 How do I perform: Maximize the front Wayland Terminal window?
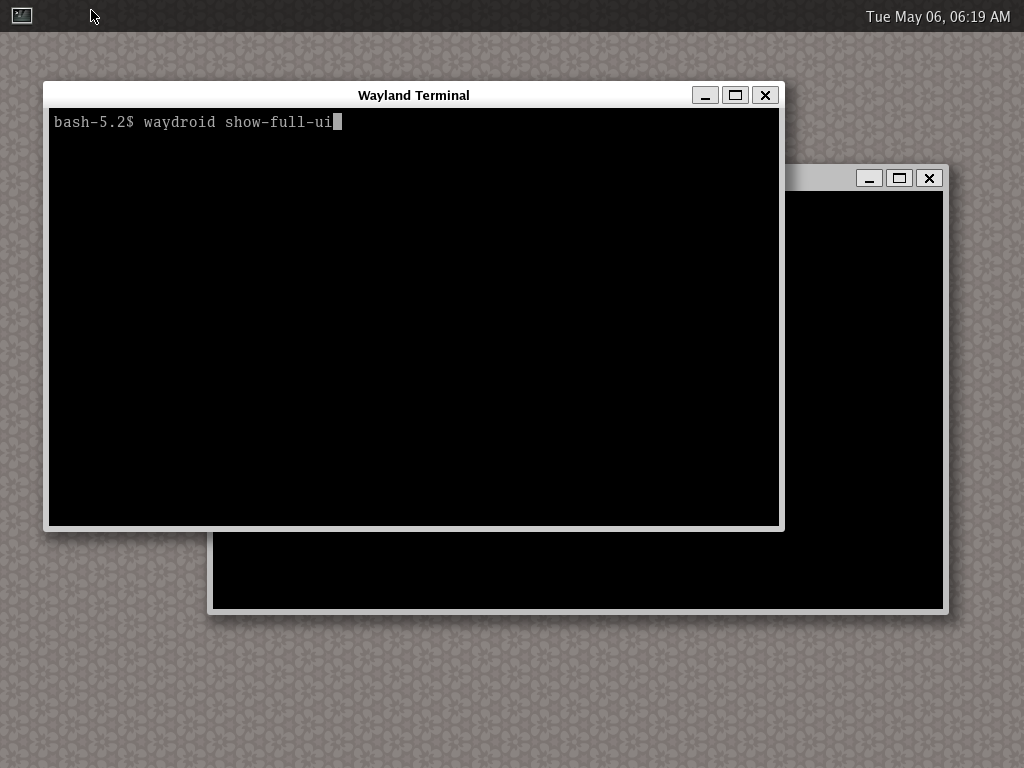pos(735,95)
